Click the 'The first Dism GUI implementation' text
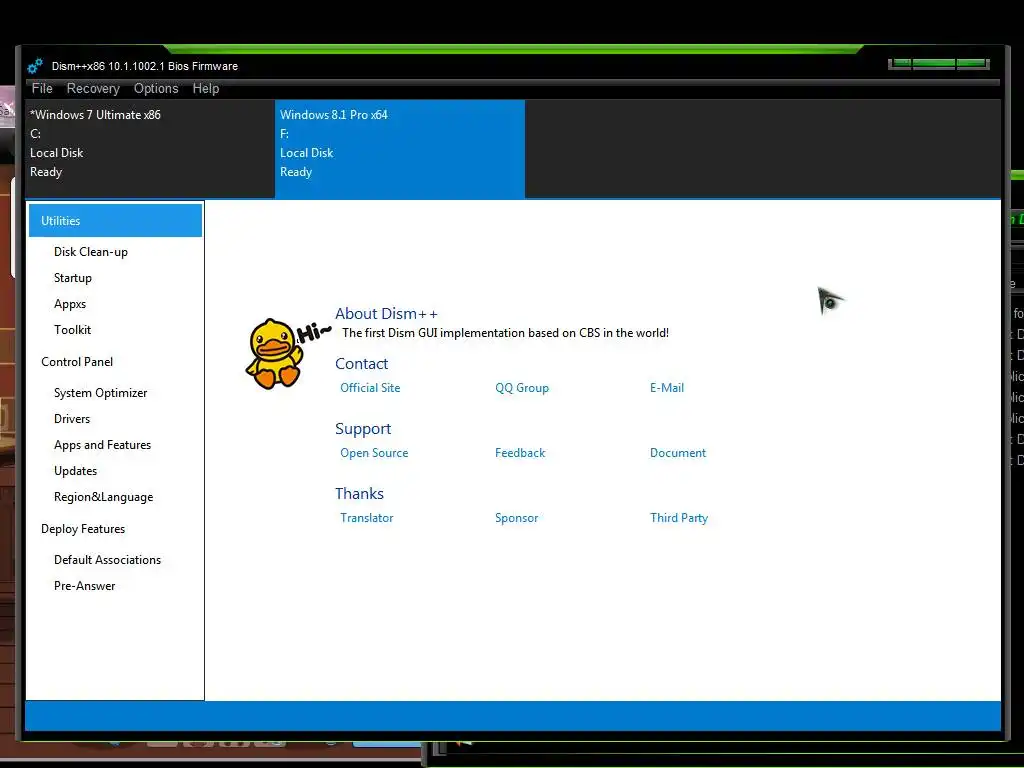Viewport: 1024px width, 768px height. click(505, 333)
